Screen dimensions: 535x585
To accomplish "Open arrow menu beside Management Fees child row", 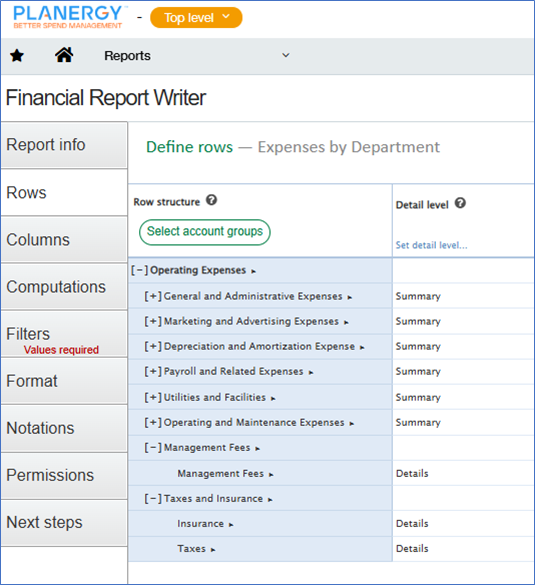I will coord(271,475).
